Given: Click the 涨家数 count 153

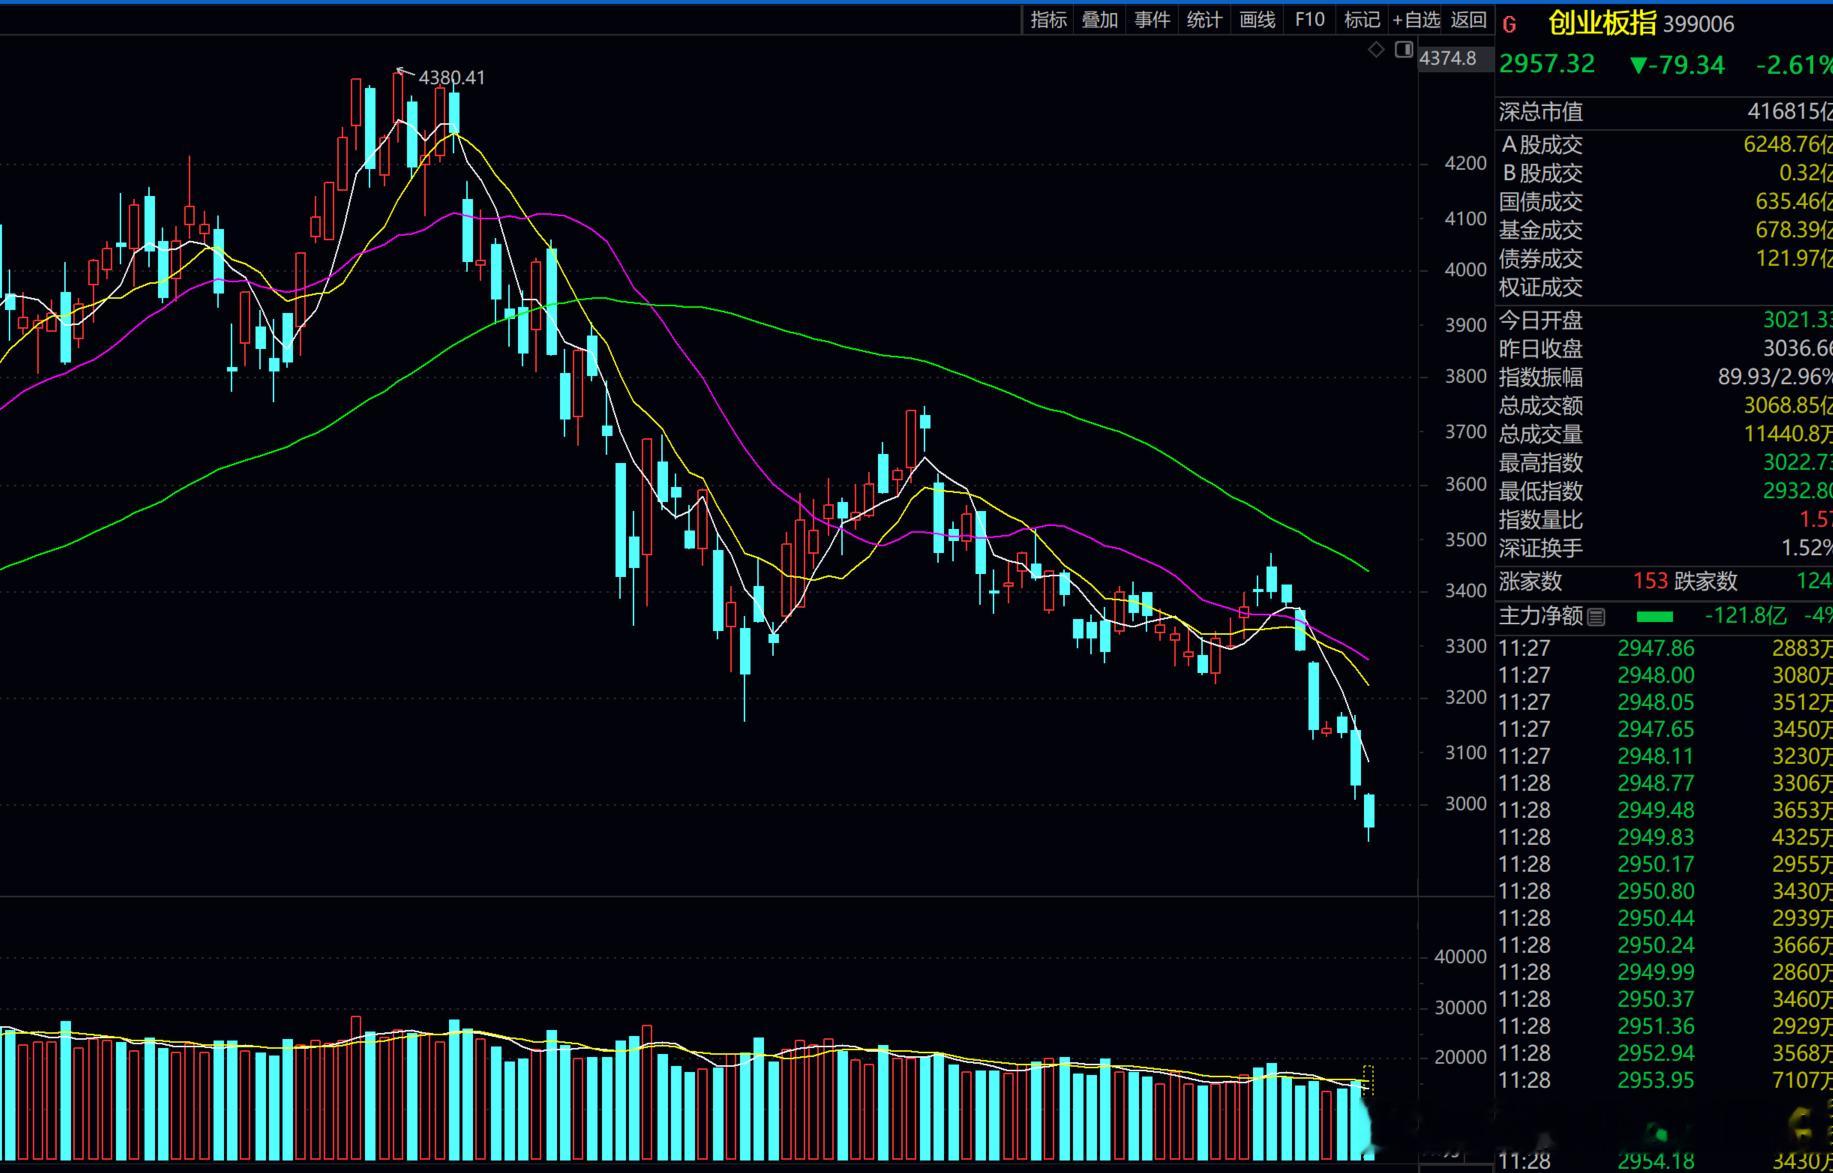Looking at the screenshot, I should point(1650,581).
